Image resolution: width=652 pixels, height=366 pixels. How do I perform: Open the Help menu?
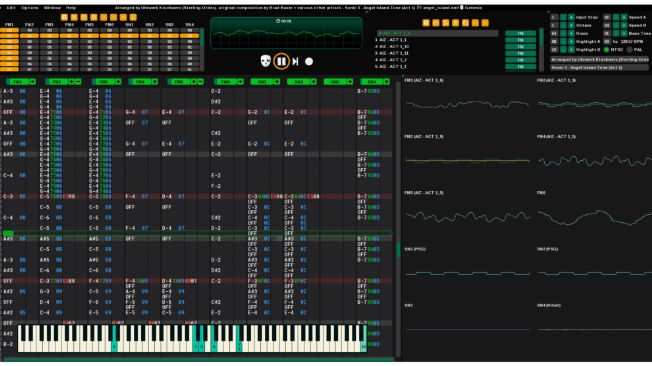(71, 7)
